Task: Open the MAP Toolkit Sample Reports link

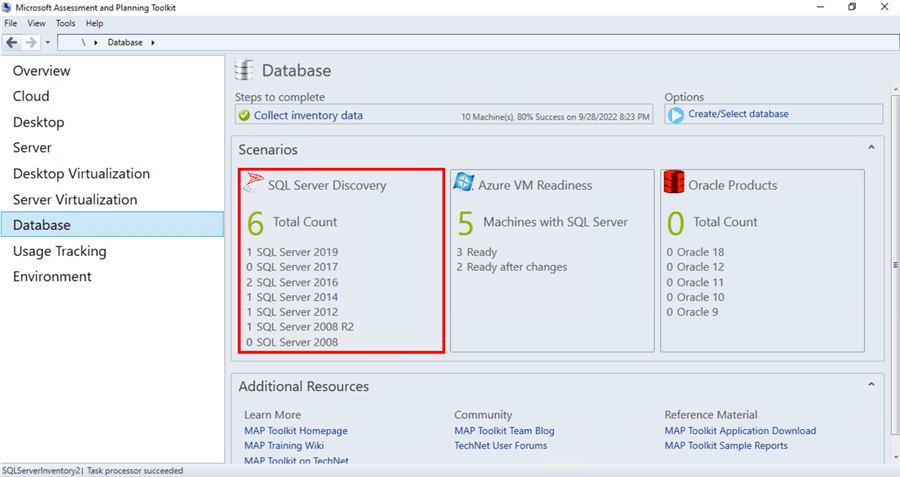Action: pos(726,446)
